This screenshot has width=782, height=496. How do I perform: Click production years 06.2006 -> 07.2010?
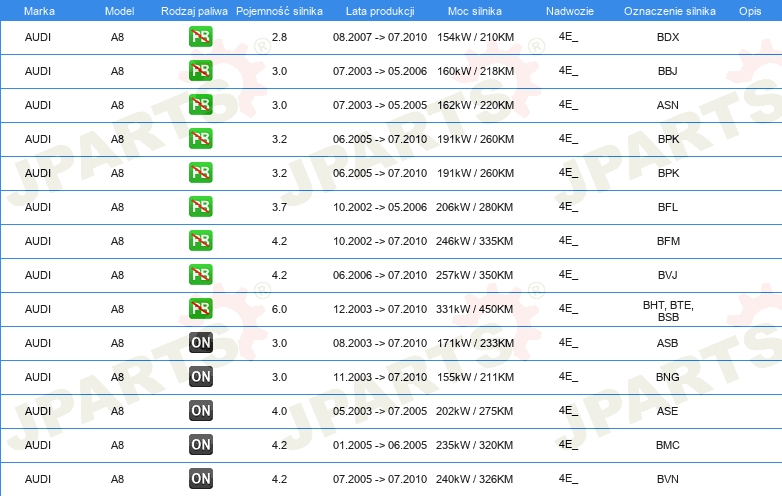tap(380, 275)
